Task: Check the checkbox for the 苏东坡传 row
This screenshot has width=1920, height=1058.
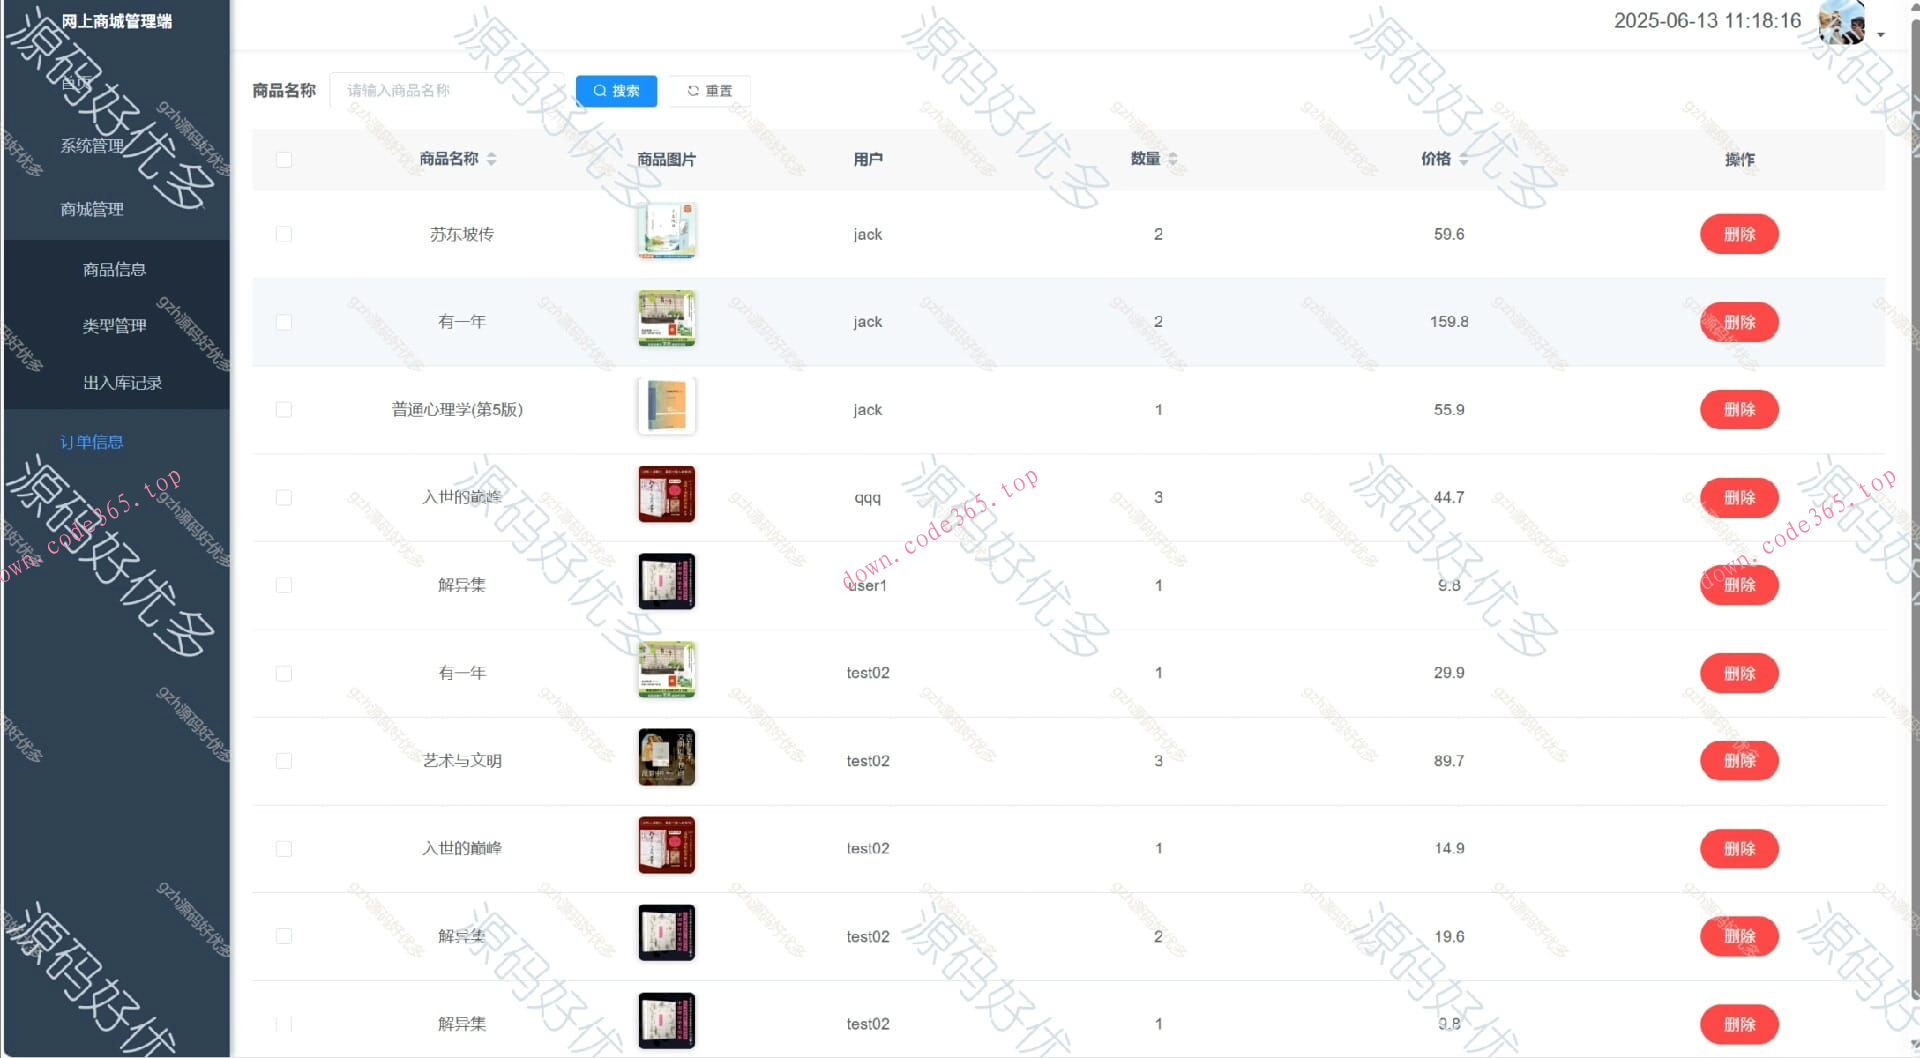Action: point(283,234)
